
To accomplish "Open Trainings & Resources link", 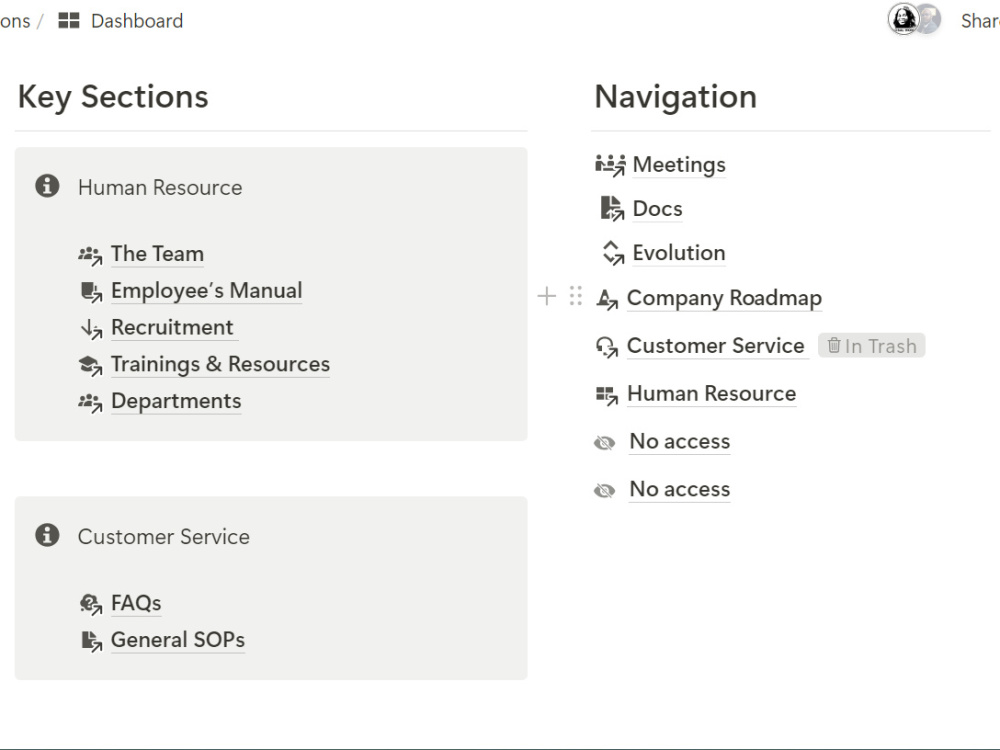I will point(221,364).
